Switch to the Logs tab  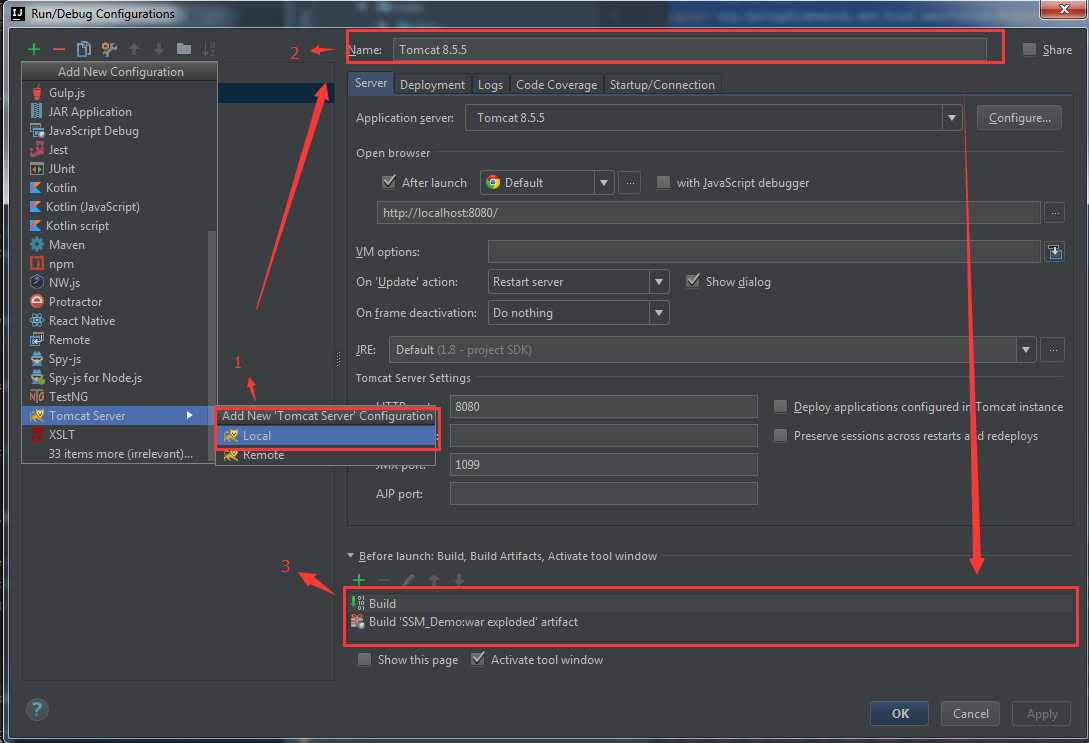tap(490, 85)
